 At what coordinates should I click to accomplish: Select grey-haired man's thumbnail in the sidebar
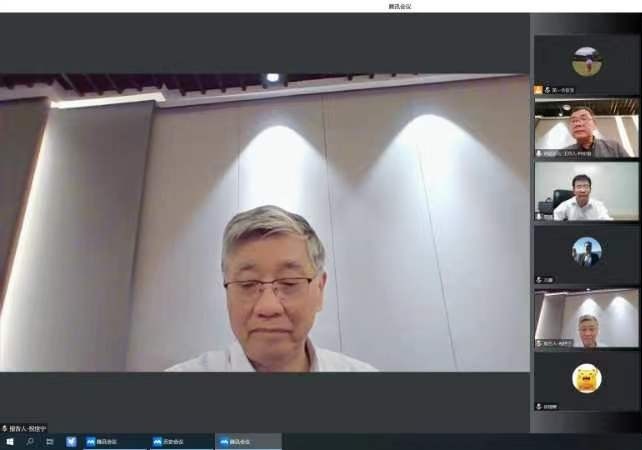(x=586, y=317)
